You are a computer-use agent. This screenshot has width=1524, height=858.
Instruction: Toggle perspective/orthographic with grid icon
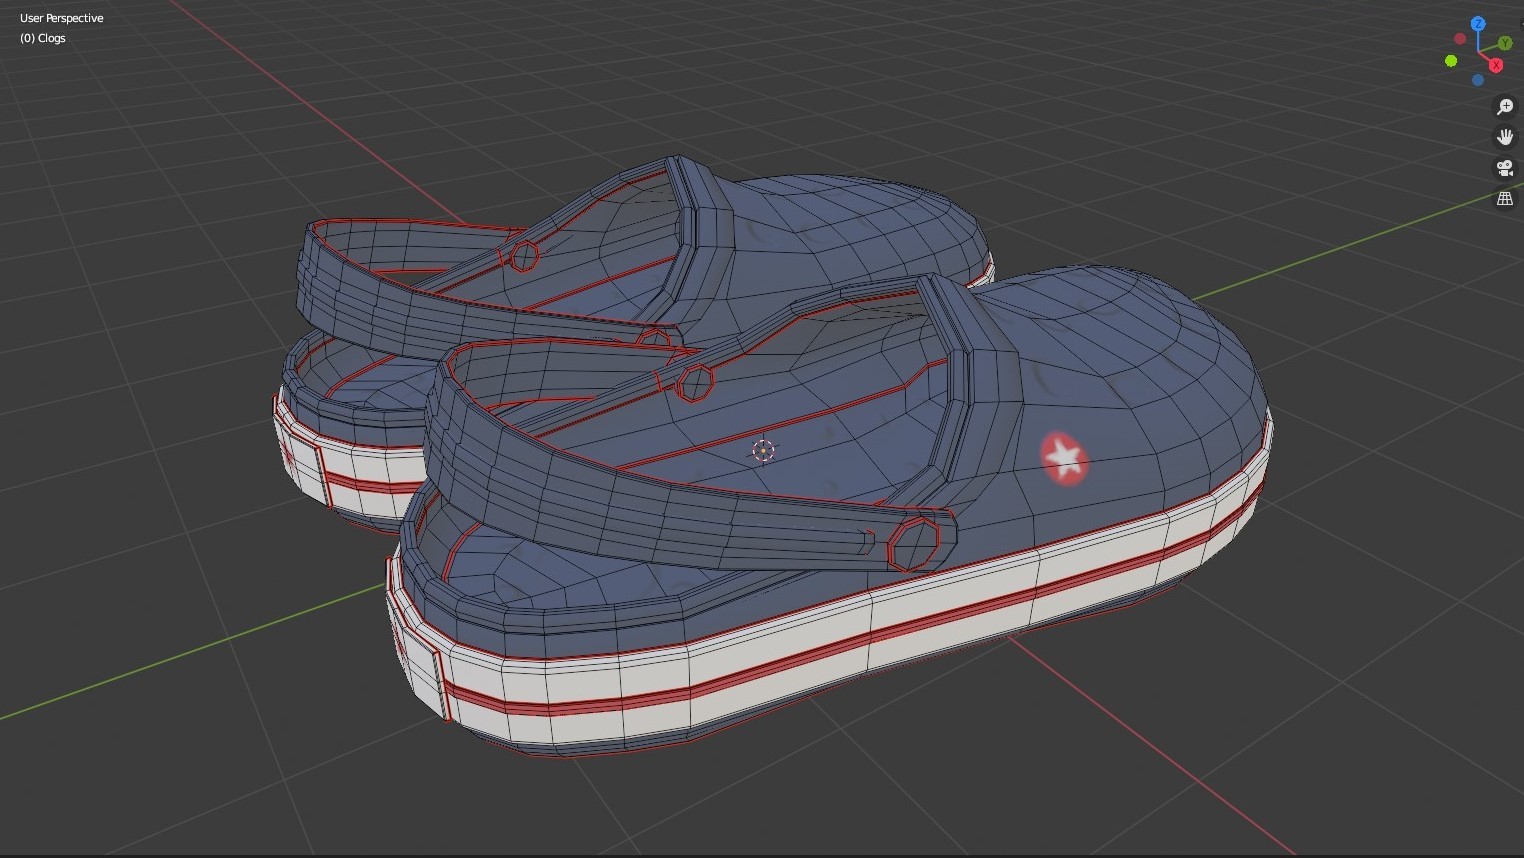point(1505,198)
